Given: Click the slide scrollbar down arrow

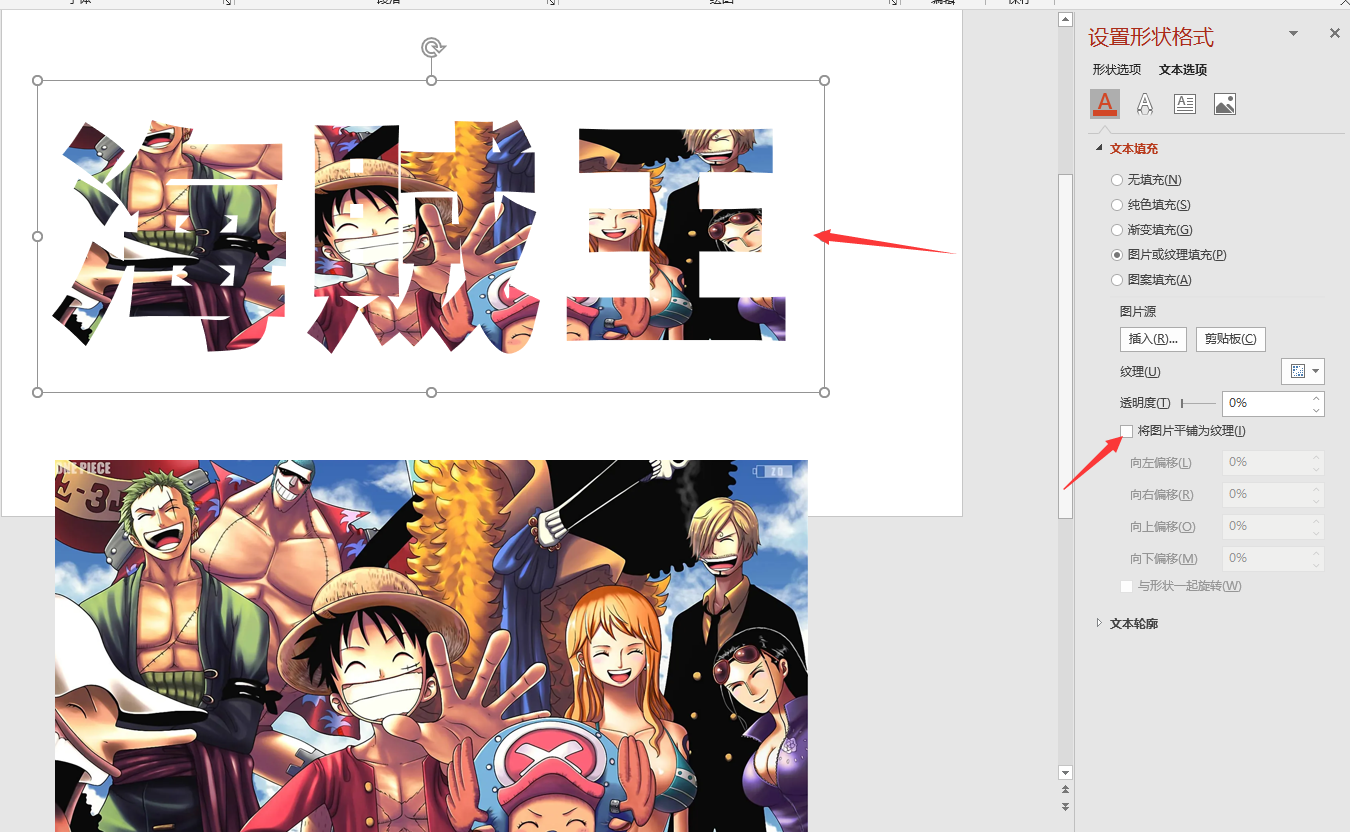Looking at the screenshot, I should click(1065, 772).
